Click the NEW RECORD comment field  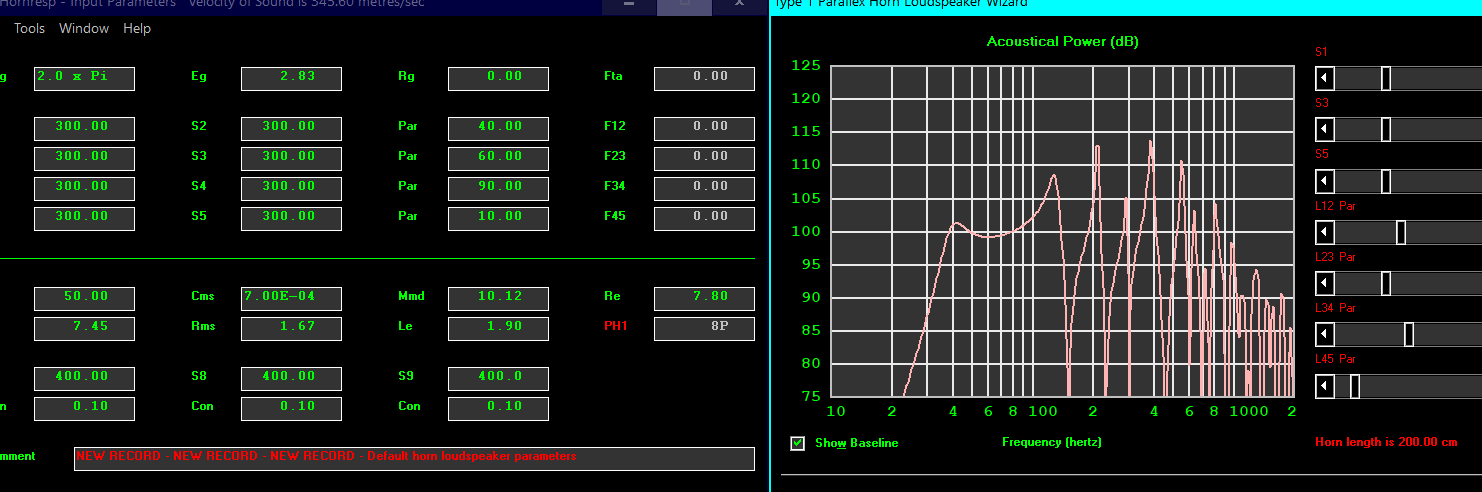click(x=414, y=459)
